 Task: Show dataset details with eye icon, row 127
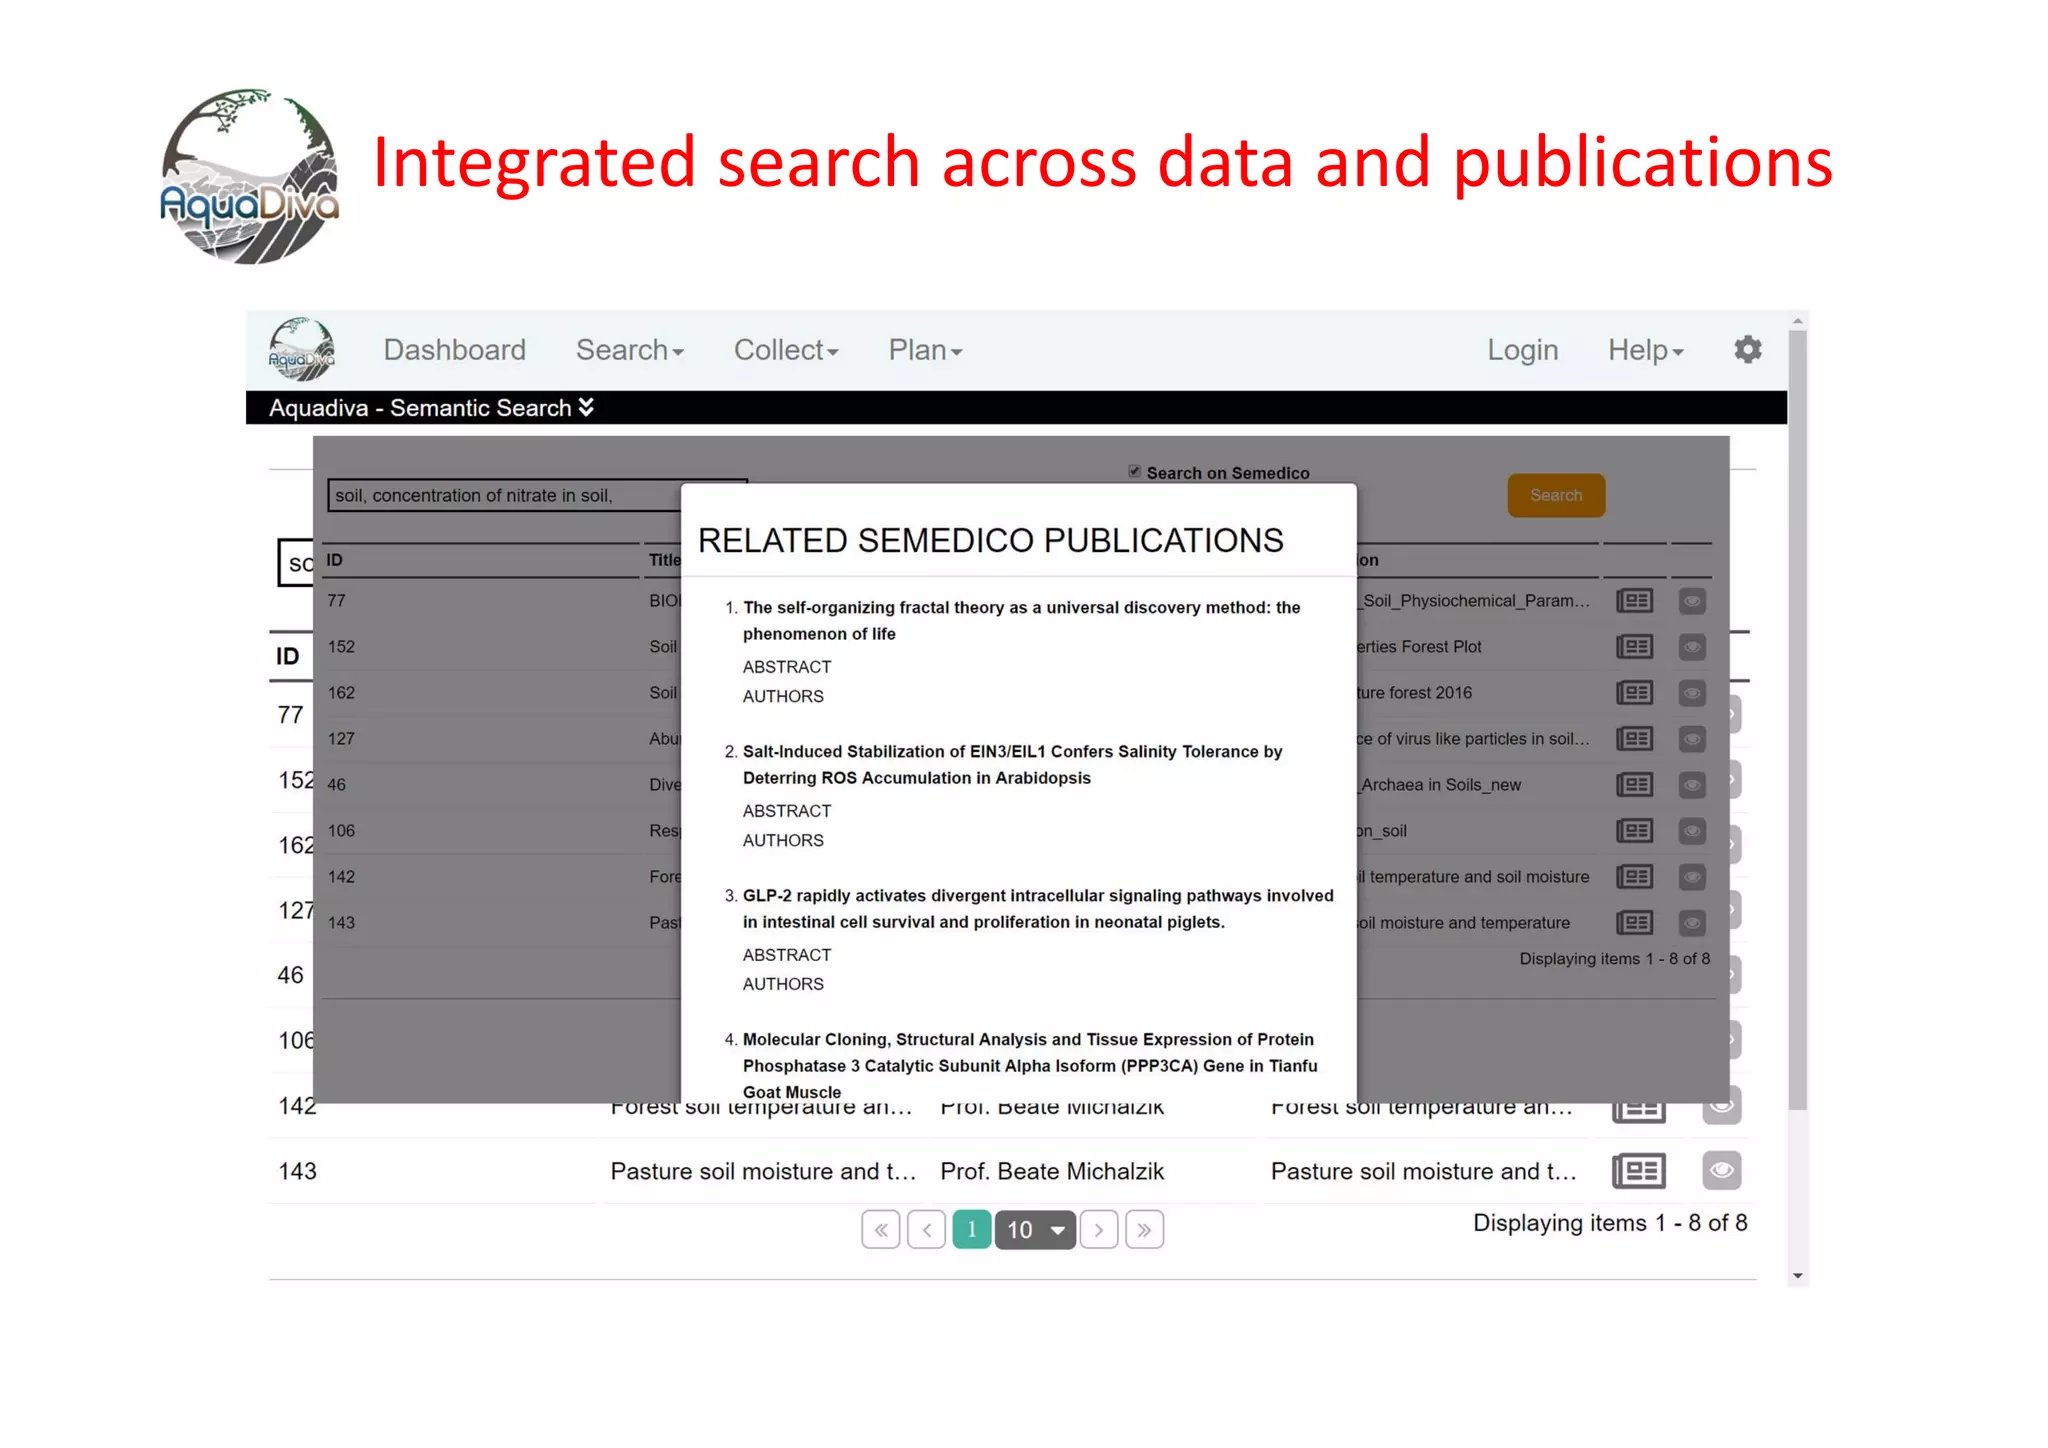tap(1692, 739)
